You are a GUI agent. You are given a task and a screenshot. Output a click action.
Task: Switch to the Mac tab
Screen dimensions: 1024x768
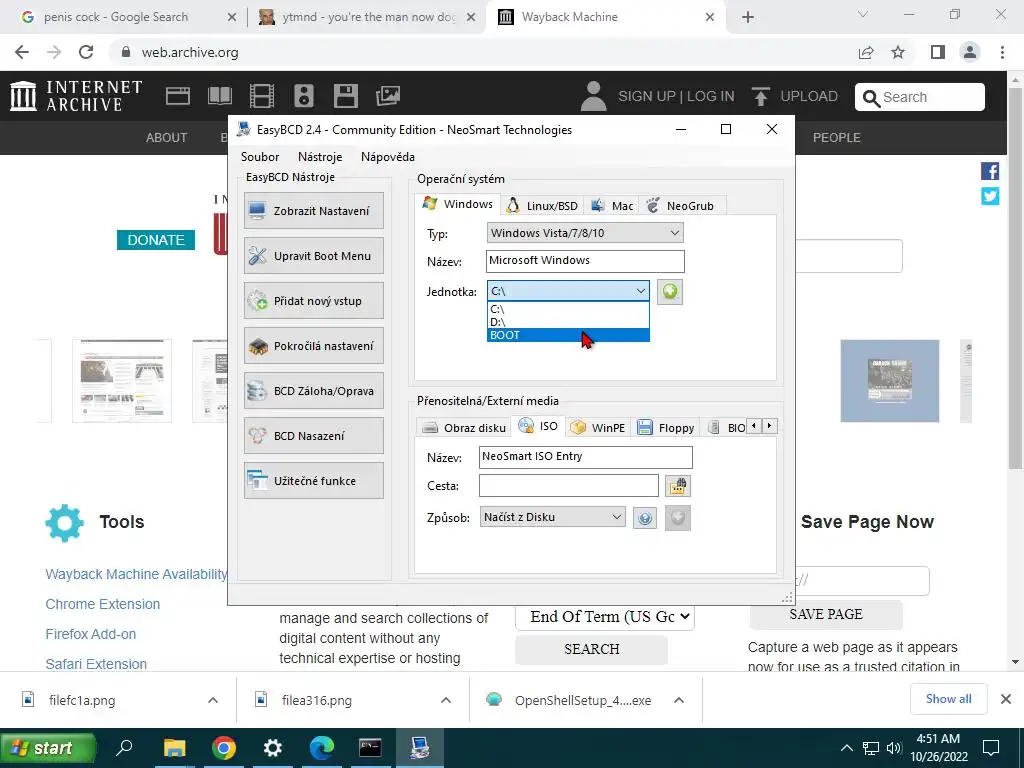click(x=613, y=206)
